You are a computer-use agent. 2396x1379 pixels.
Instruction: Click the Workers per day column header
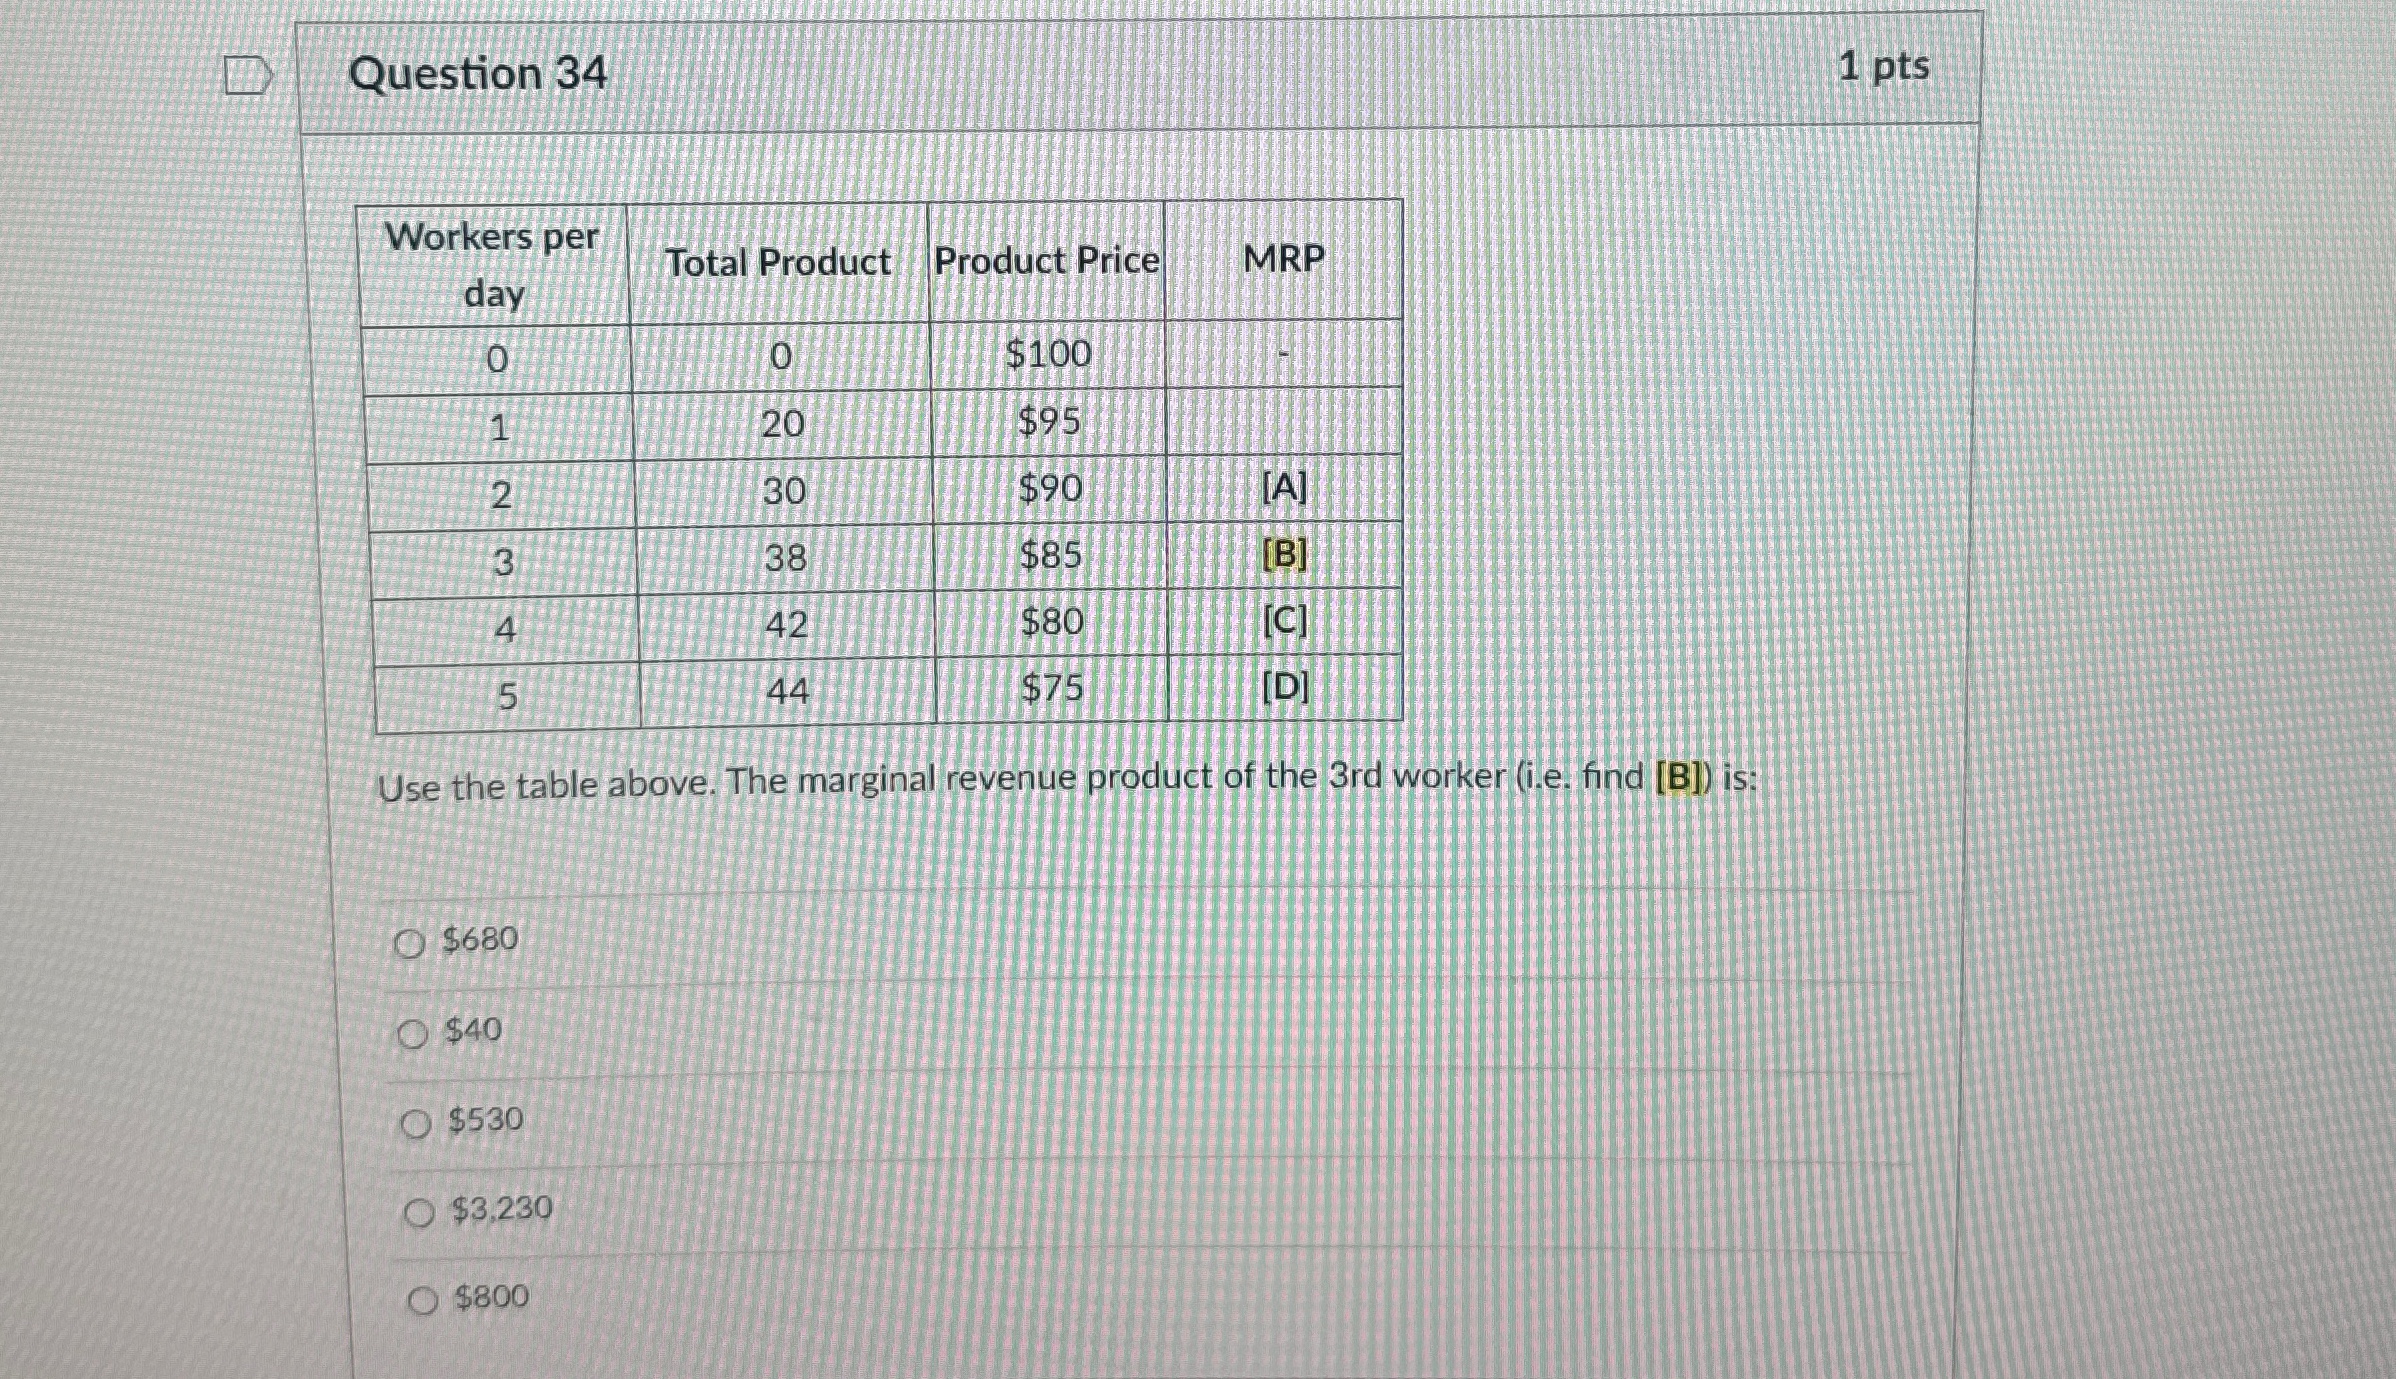(x=494, y=263)
